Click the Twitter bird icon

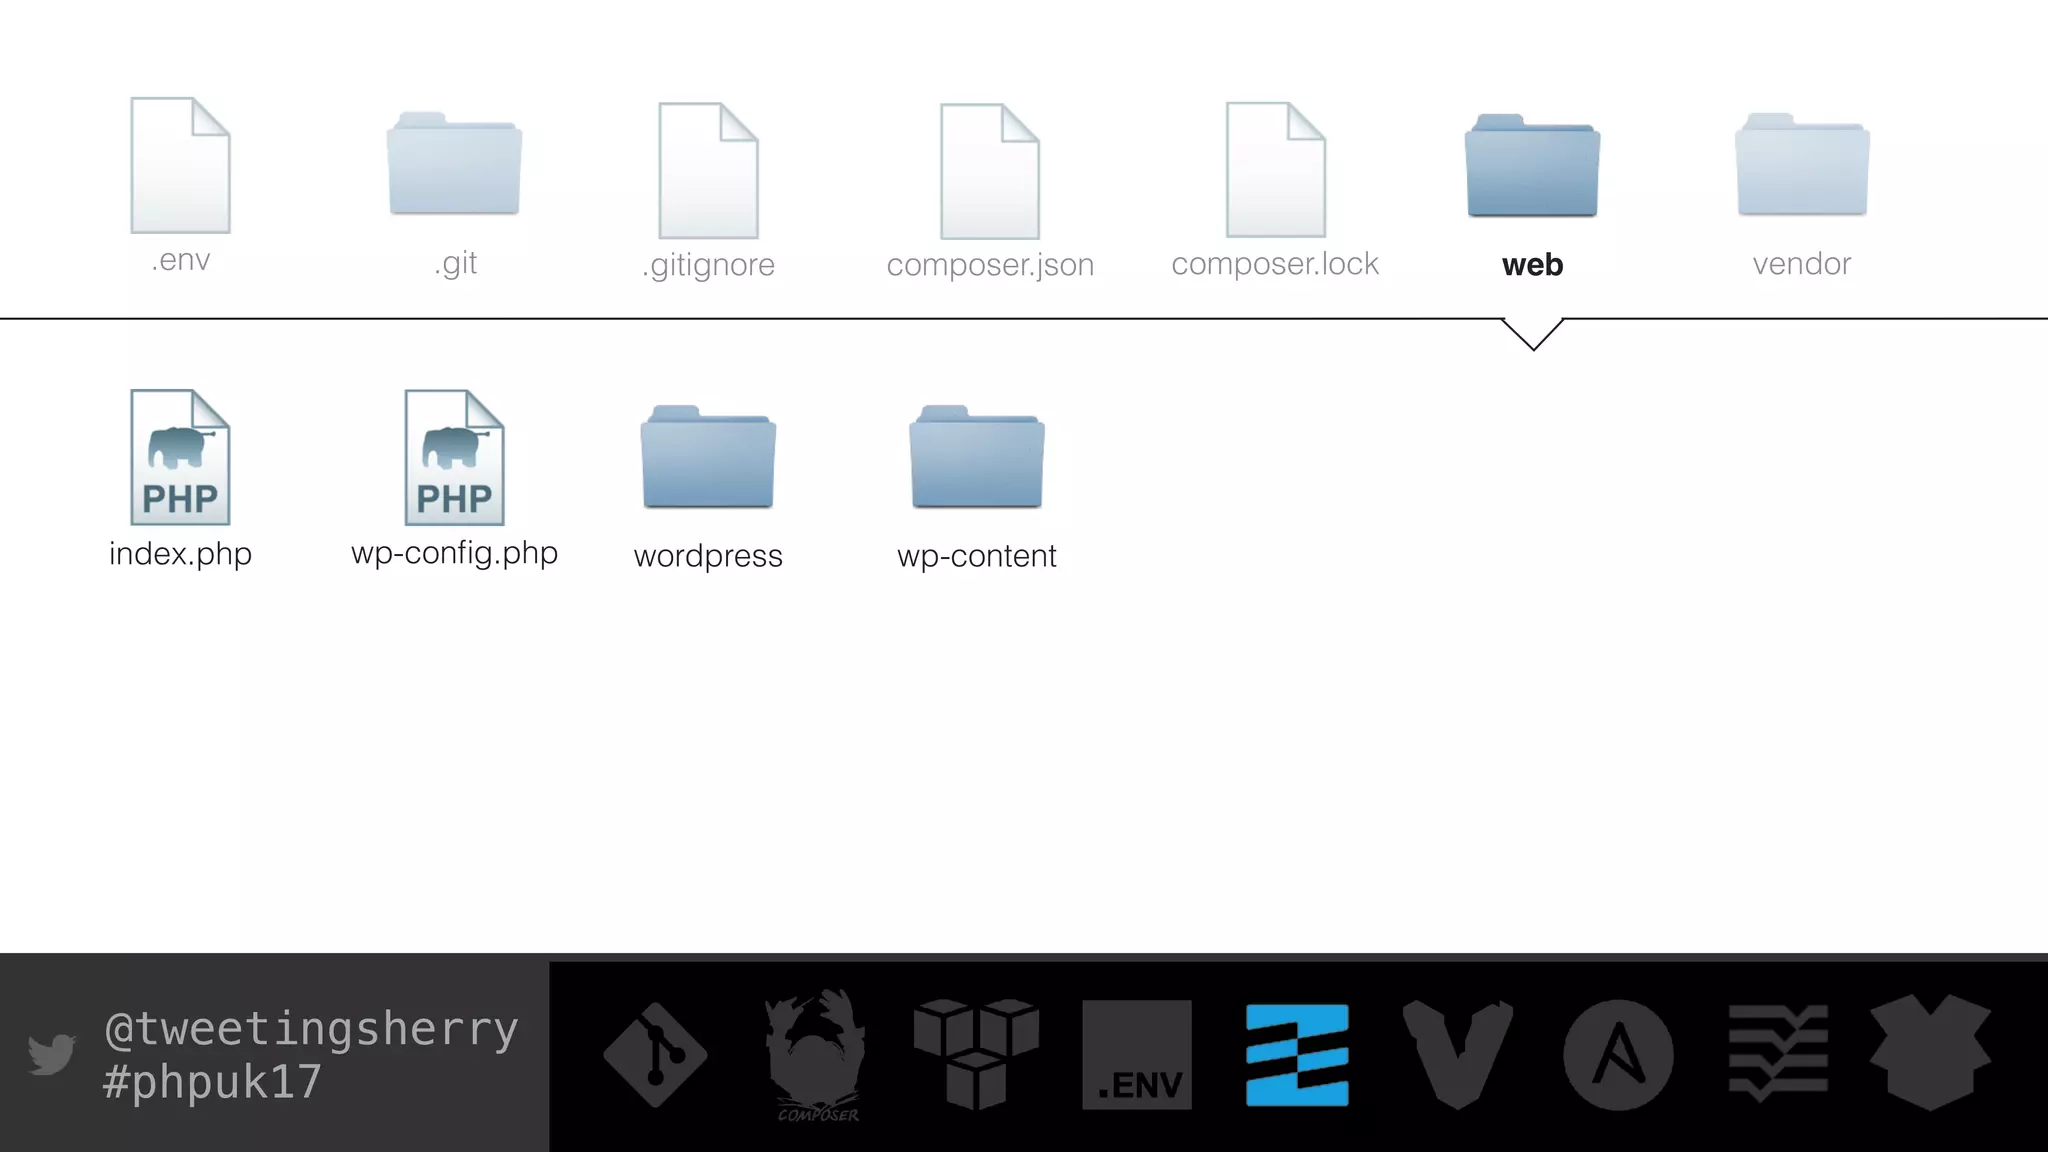52,1054
